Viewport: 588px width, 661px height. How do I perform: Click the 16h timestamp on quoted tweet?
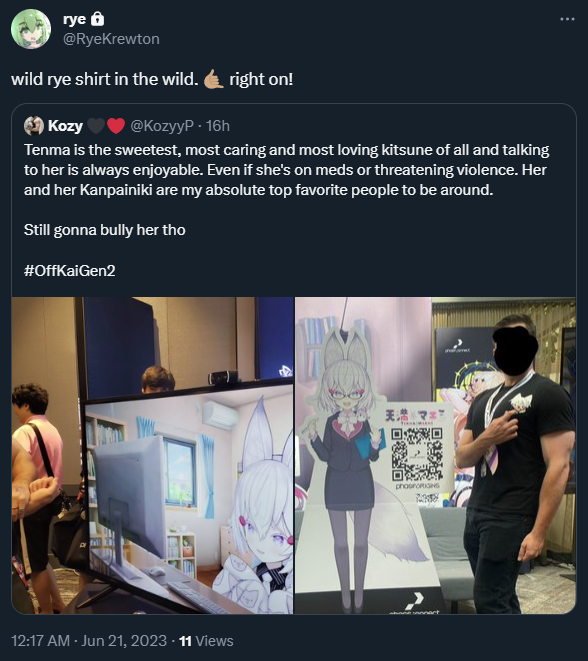tap(218, 126)
